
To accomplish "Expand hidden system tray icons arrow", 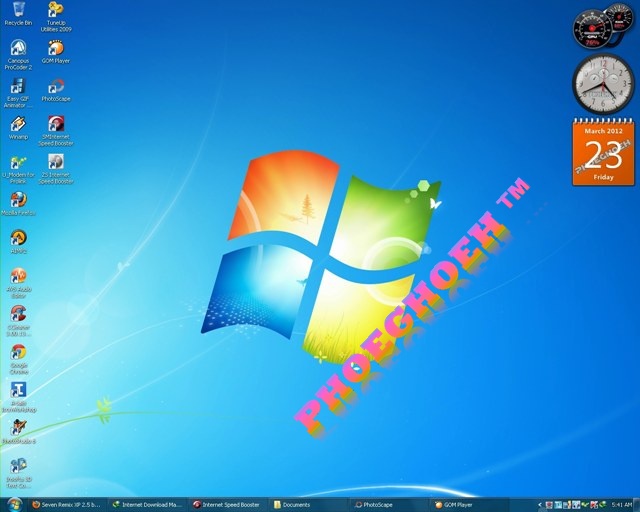I will (540, 505).
